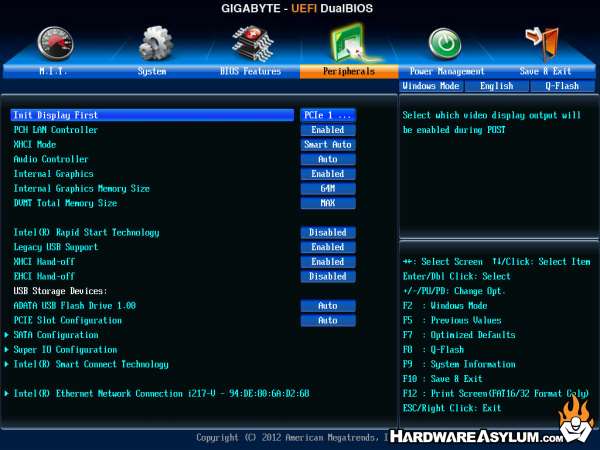Click the BIOS Features chip icon
600x450 pixels.
click(253, 43)
